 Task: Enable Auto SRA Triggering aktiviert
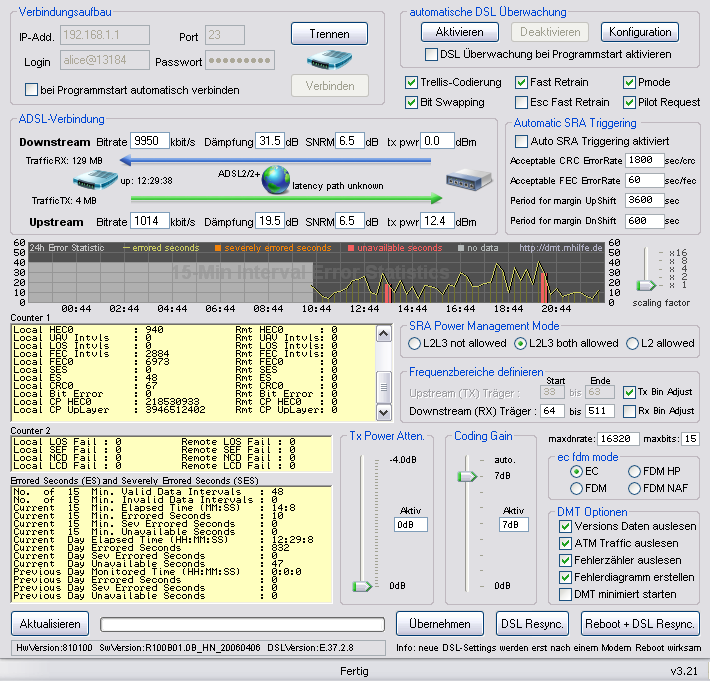point(521,141)
